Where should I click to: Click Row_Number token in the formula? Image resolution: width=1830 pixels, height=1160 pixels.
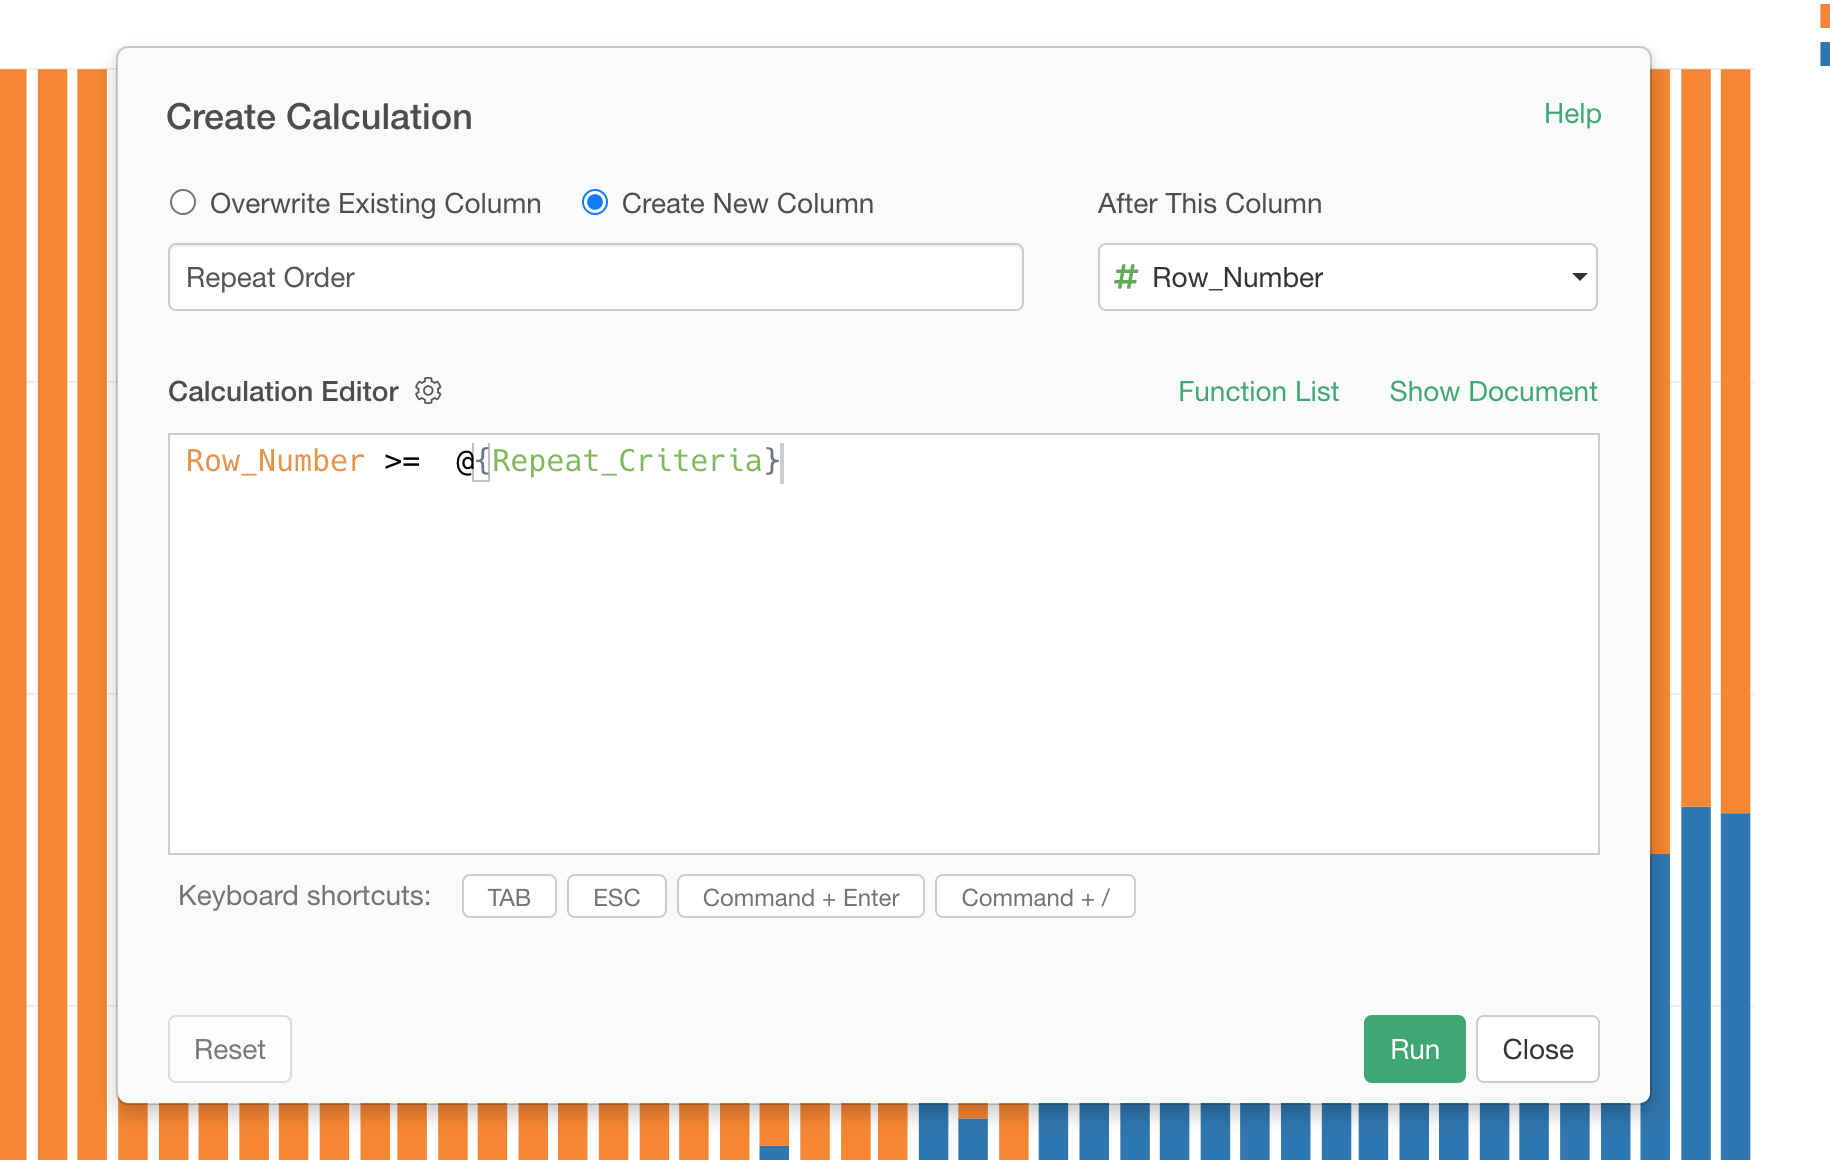click(x=276, y=461)
